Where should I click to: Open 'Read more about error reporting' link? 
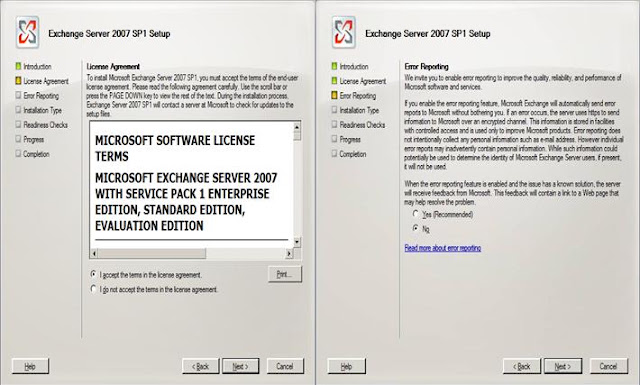(x=442, y=248)
